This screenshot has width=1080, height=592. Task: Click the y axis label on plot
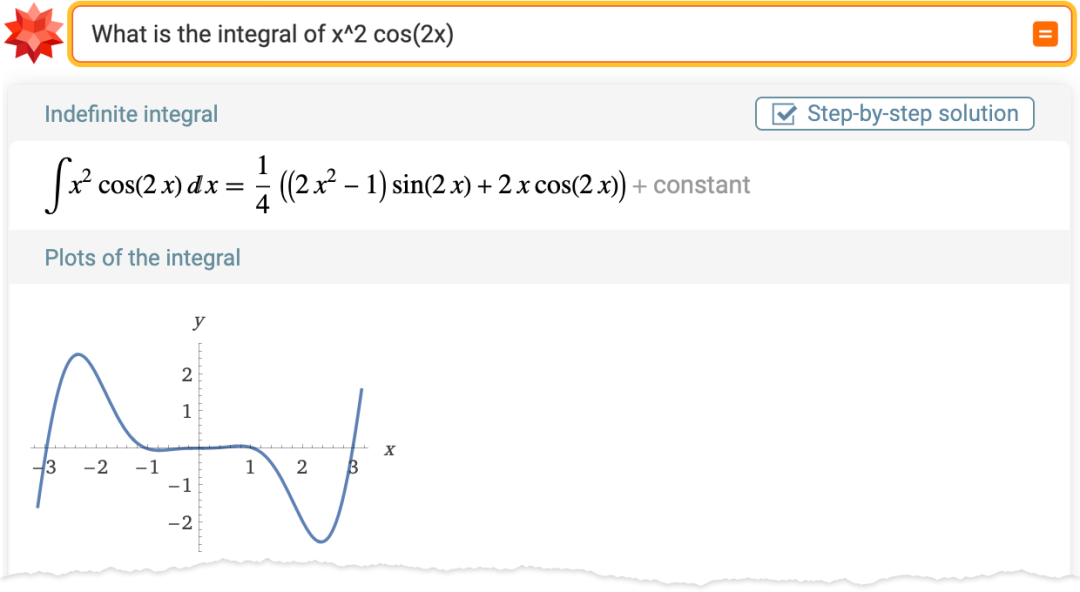pos(199,322)
